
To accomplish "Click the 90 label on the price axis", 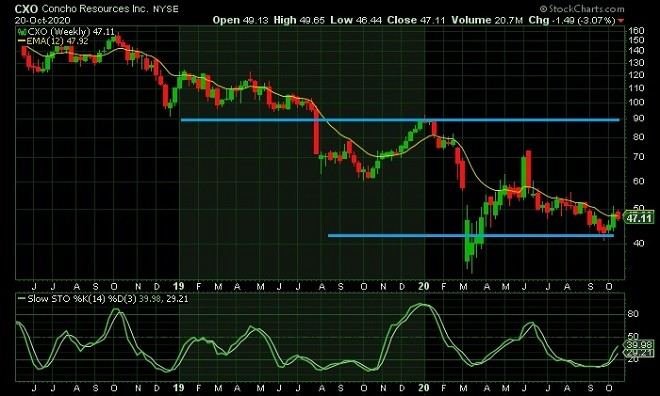I will point(639,118).
